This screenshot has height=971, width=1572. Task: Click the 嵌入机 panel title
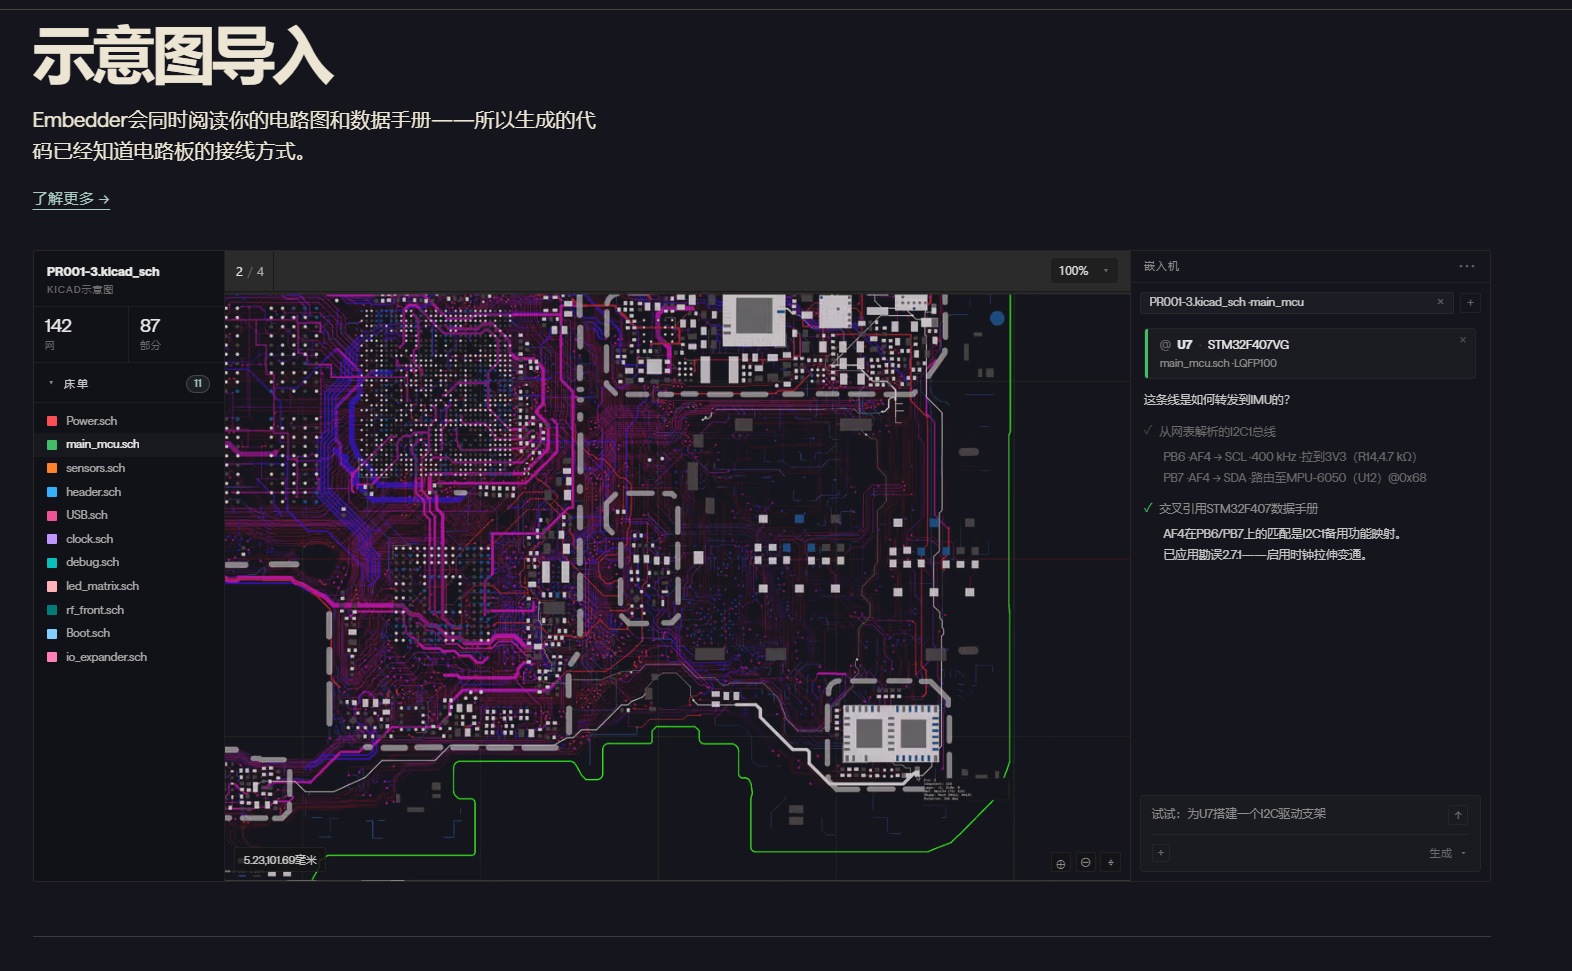point(1161,266)
